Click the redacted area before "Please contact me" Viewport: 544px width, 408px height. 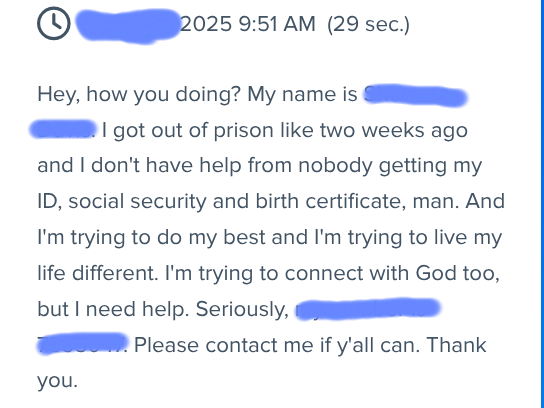[82, 343]
